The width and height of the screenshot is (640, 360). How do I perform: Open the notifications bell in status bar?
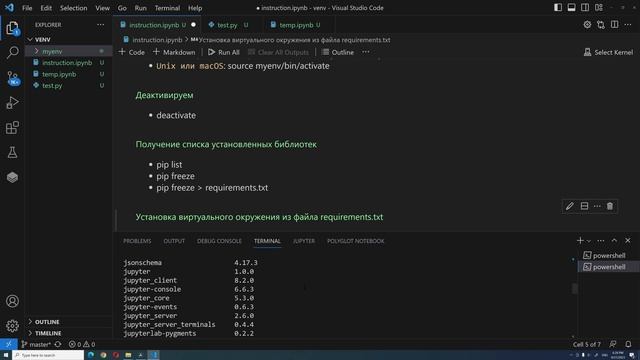point(628,344)
